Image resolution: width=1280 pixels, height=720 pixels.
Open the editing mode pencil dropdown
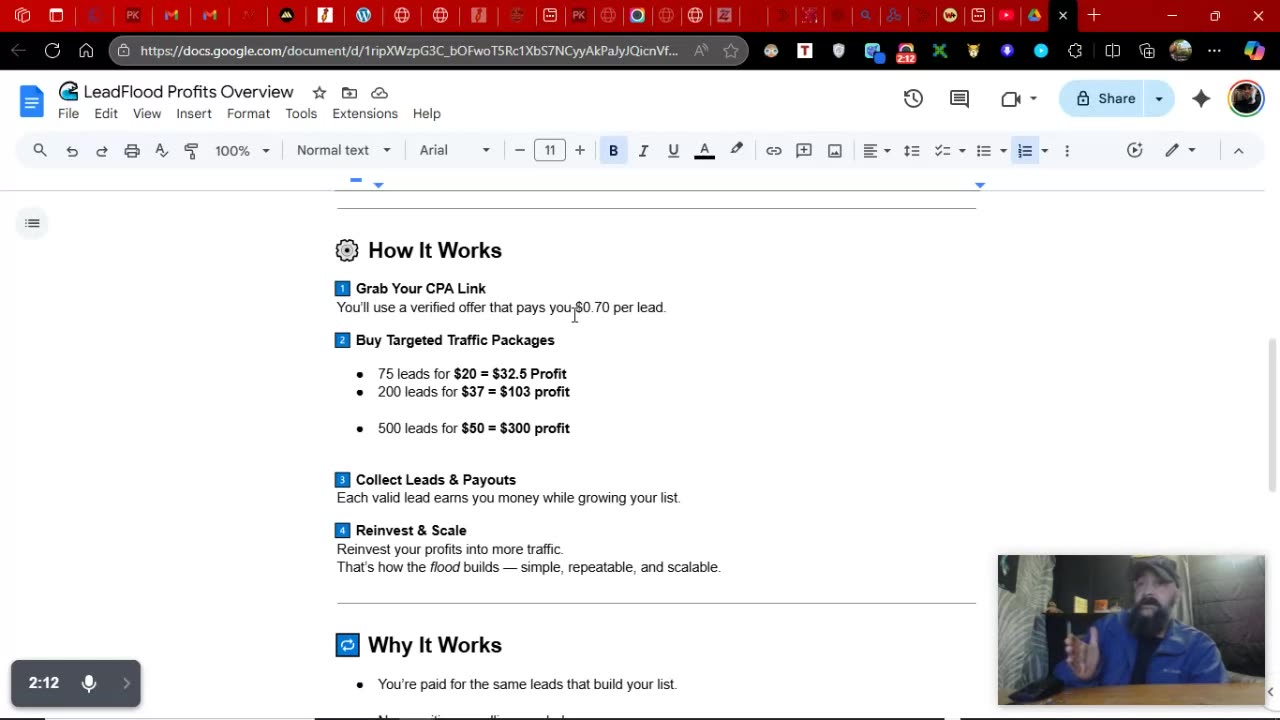(x=1181, y=151)
